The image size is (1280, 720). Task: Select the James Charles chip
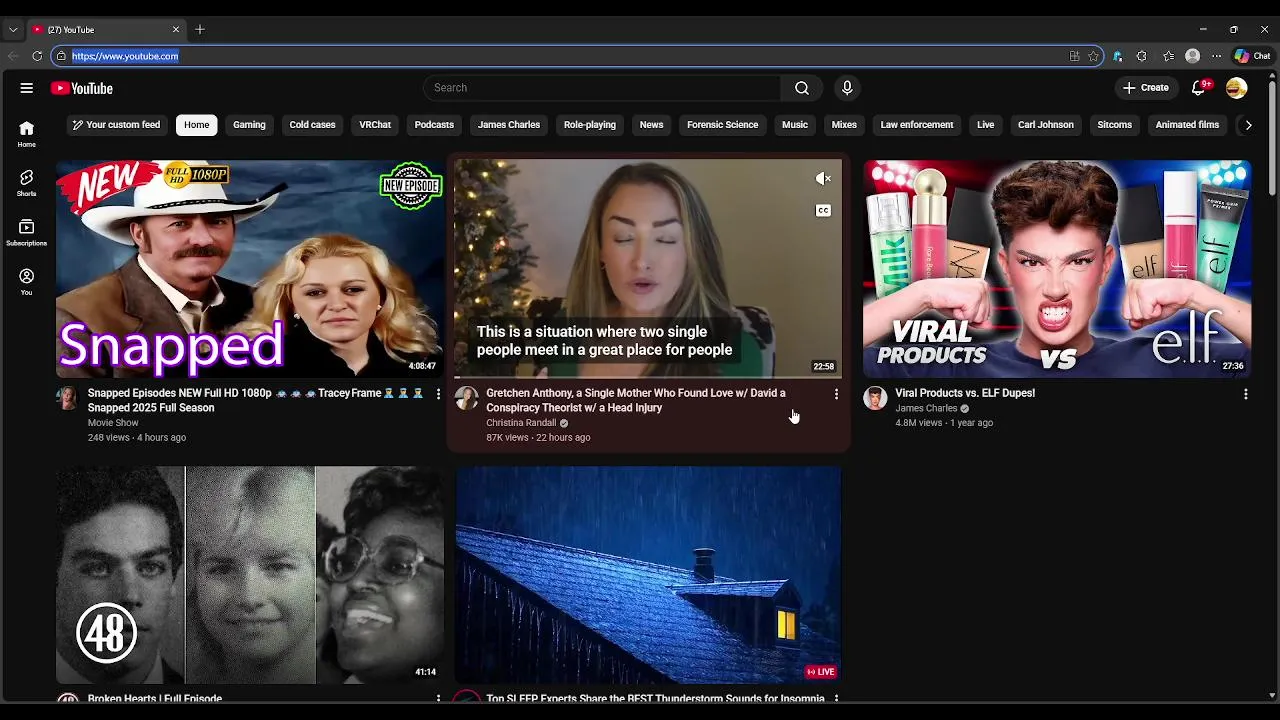click(509, 125)
